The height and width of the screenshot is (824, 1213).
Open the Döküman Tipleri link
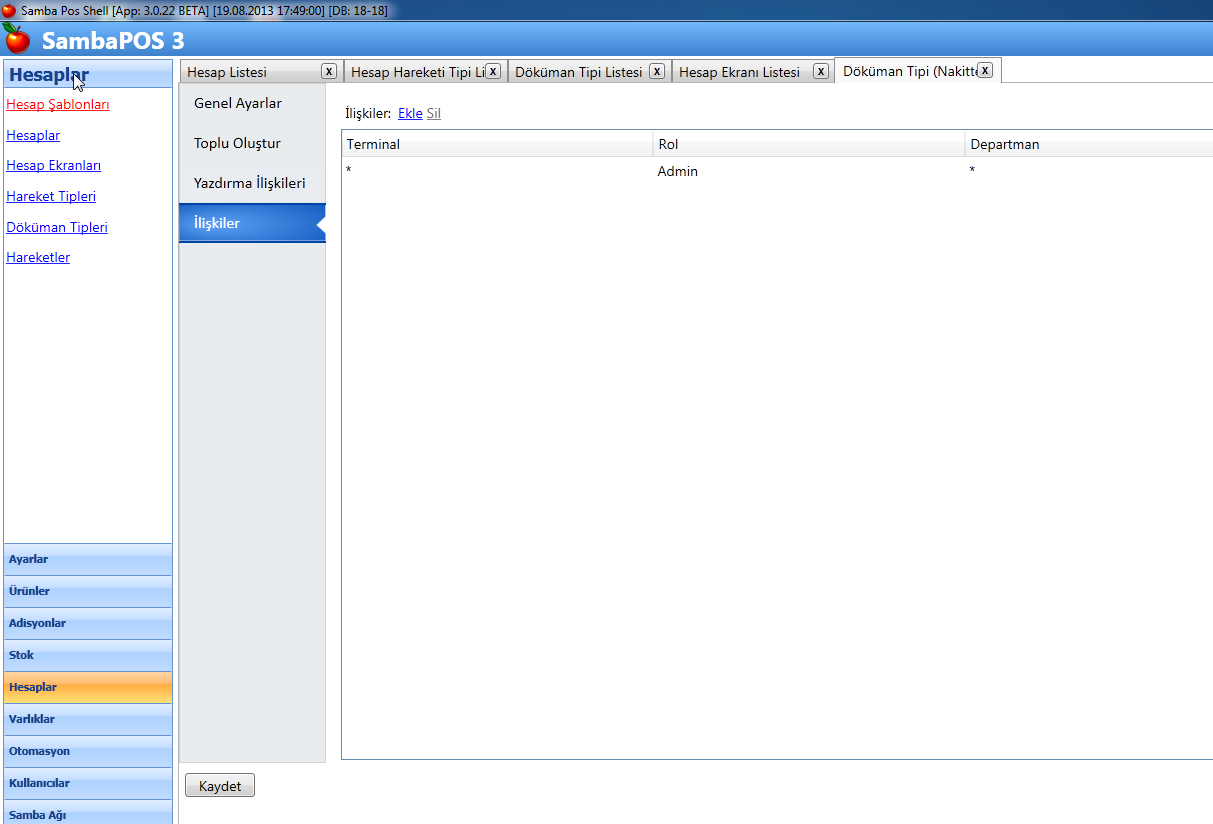coord(57,227)
